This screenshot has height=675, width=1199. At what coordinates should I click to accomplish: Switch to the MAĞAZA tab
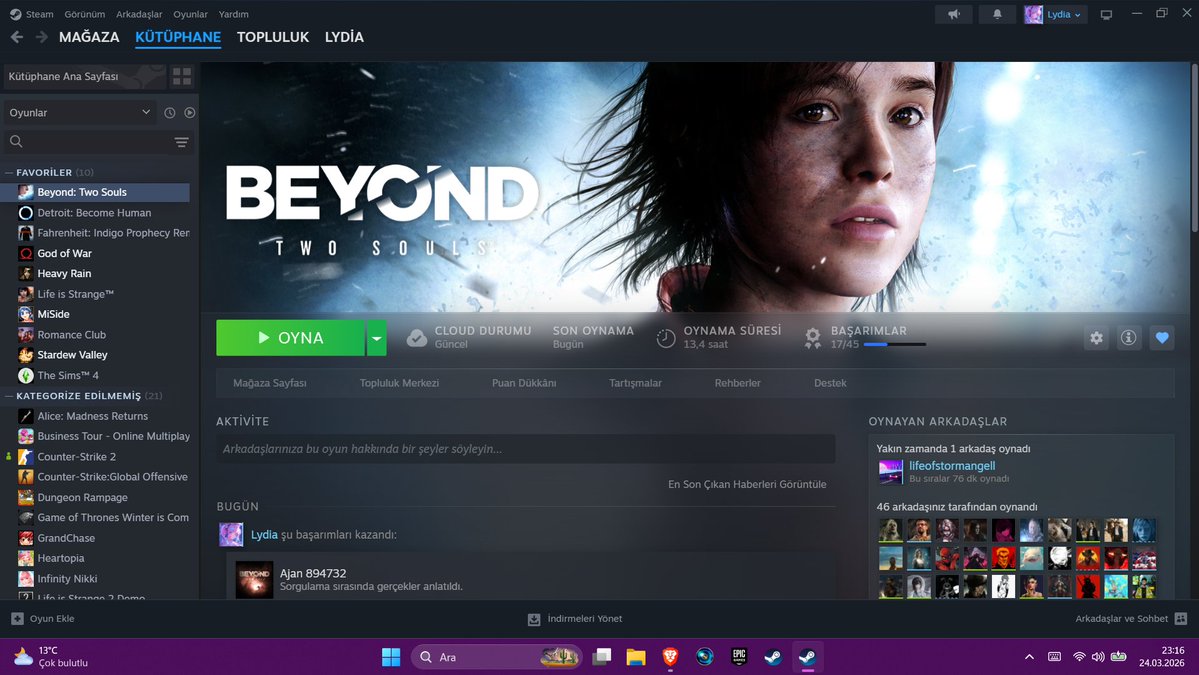click(x=89, y=37)
